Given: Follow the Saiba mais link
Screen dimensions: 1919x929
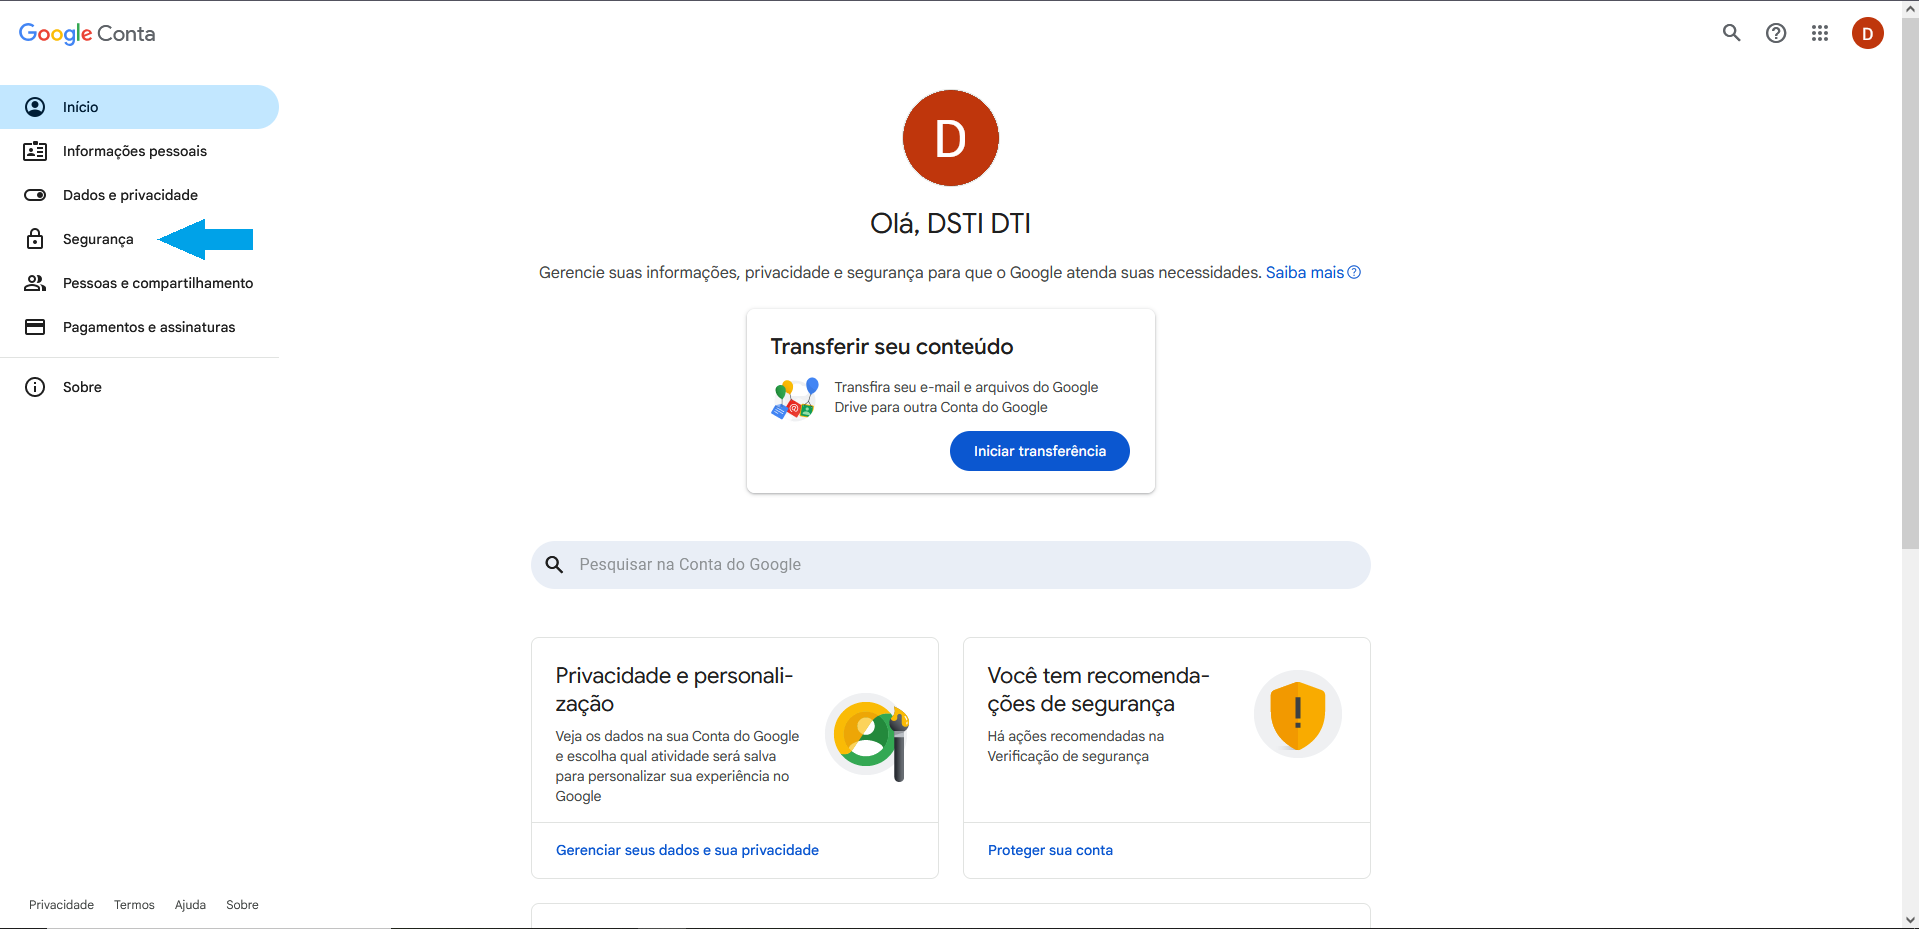Looking at the screenshot, I should tap(1304, 273).
